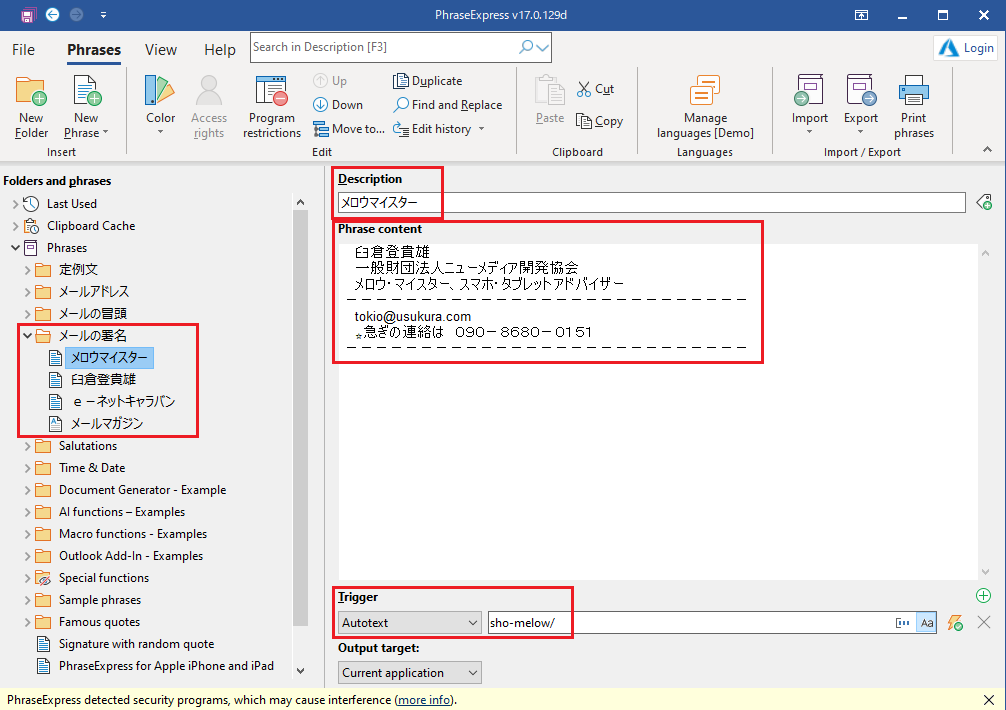Image resolution: width=1006 pixels, height=710 pixels.
Task: Click the Print phrases icon
Action: 914,93
